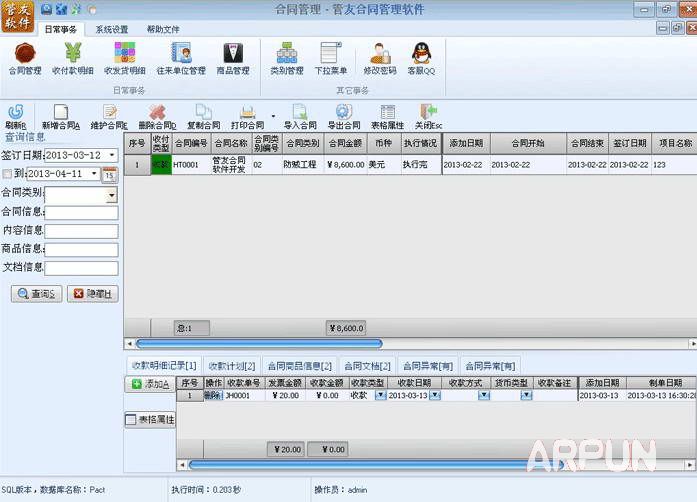Open 往来单位管理 module
The height and width of the screenshot is (502, 697).
pos(180,58)
